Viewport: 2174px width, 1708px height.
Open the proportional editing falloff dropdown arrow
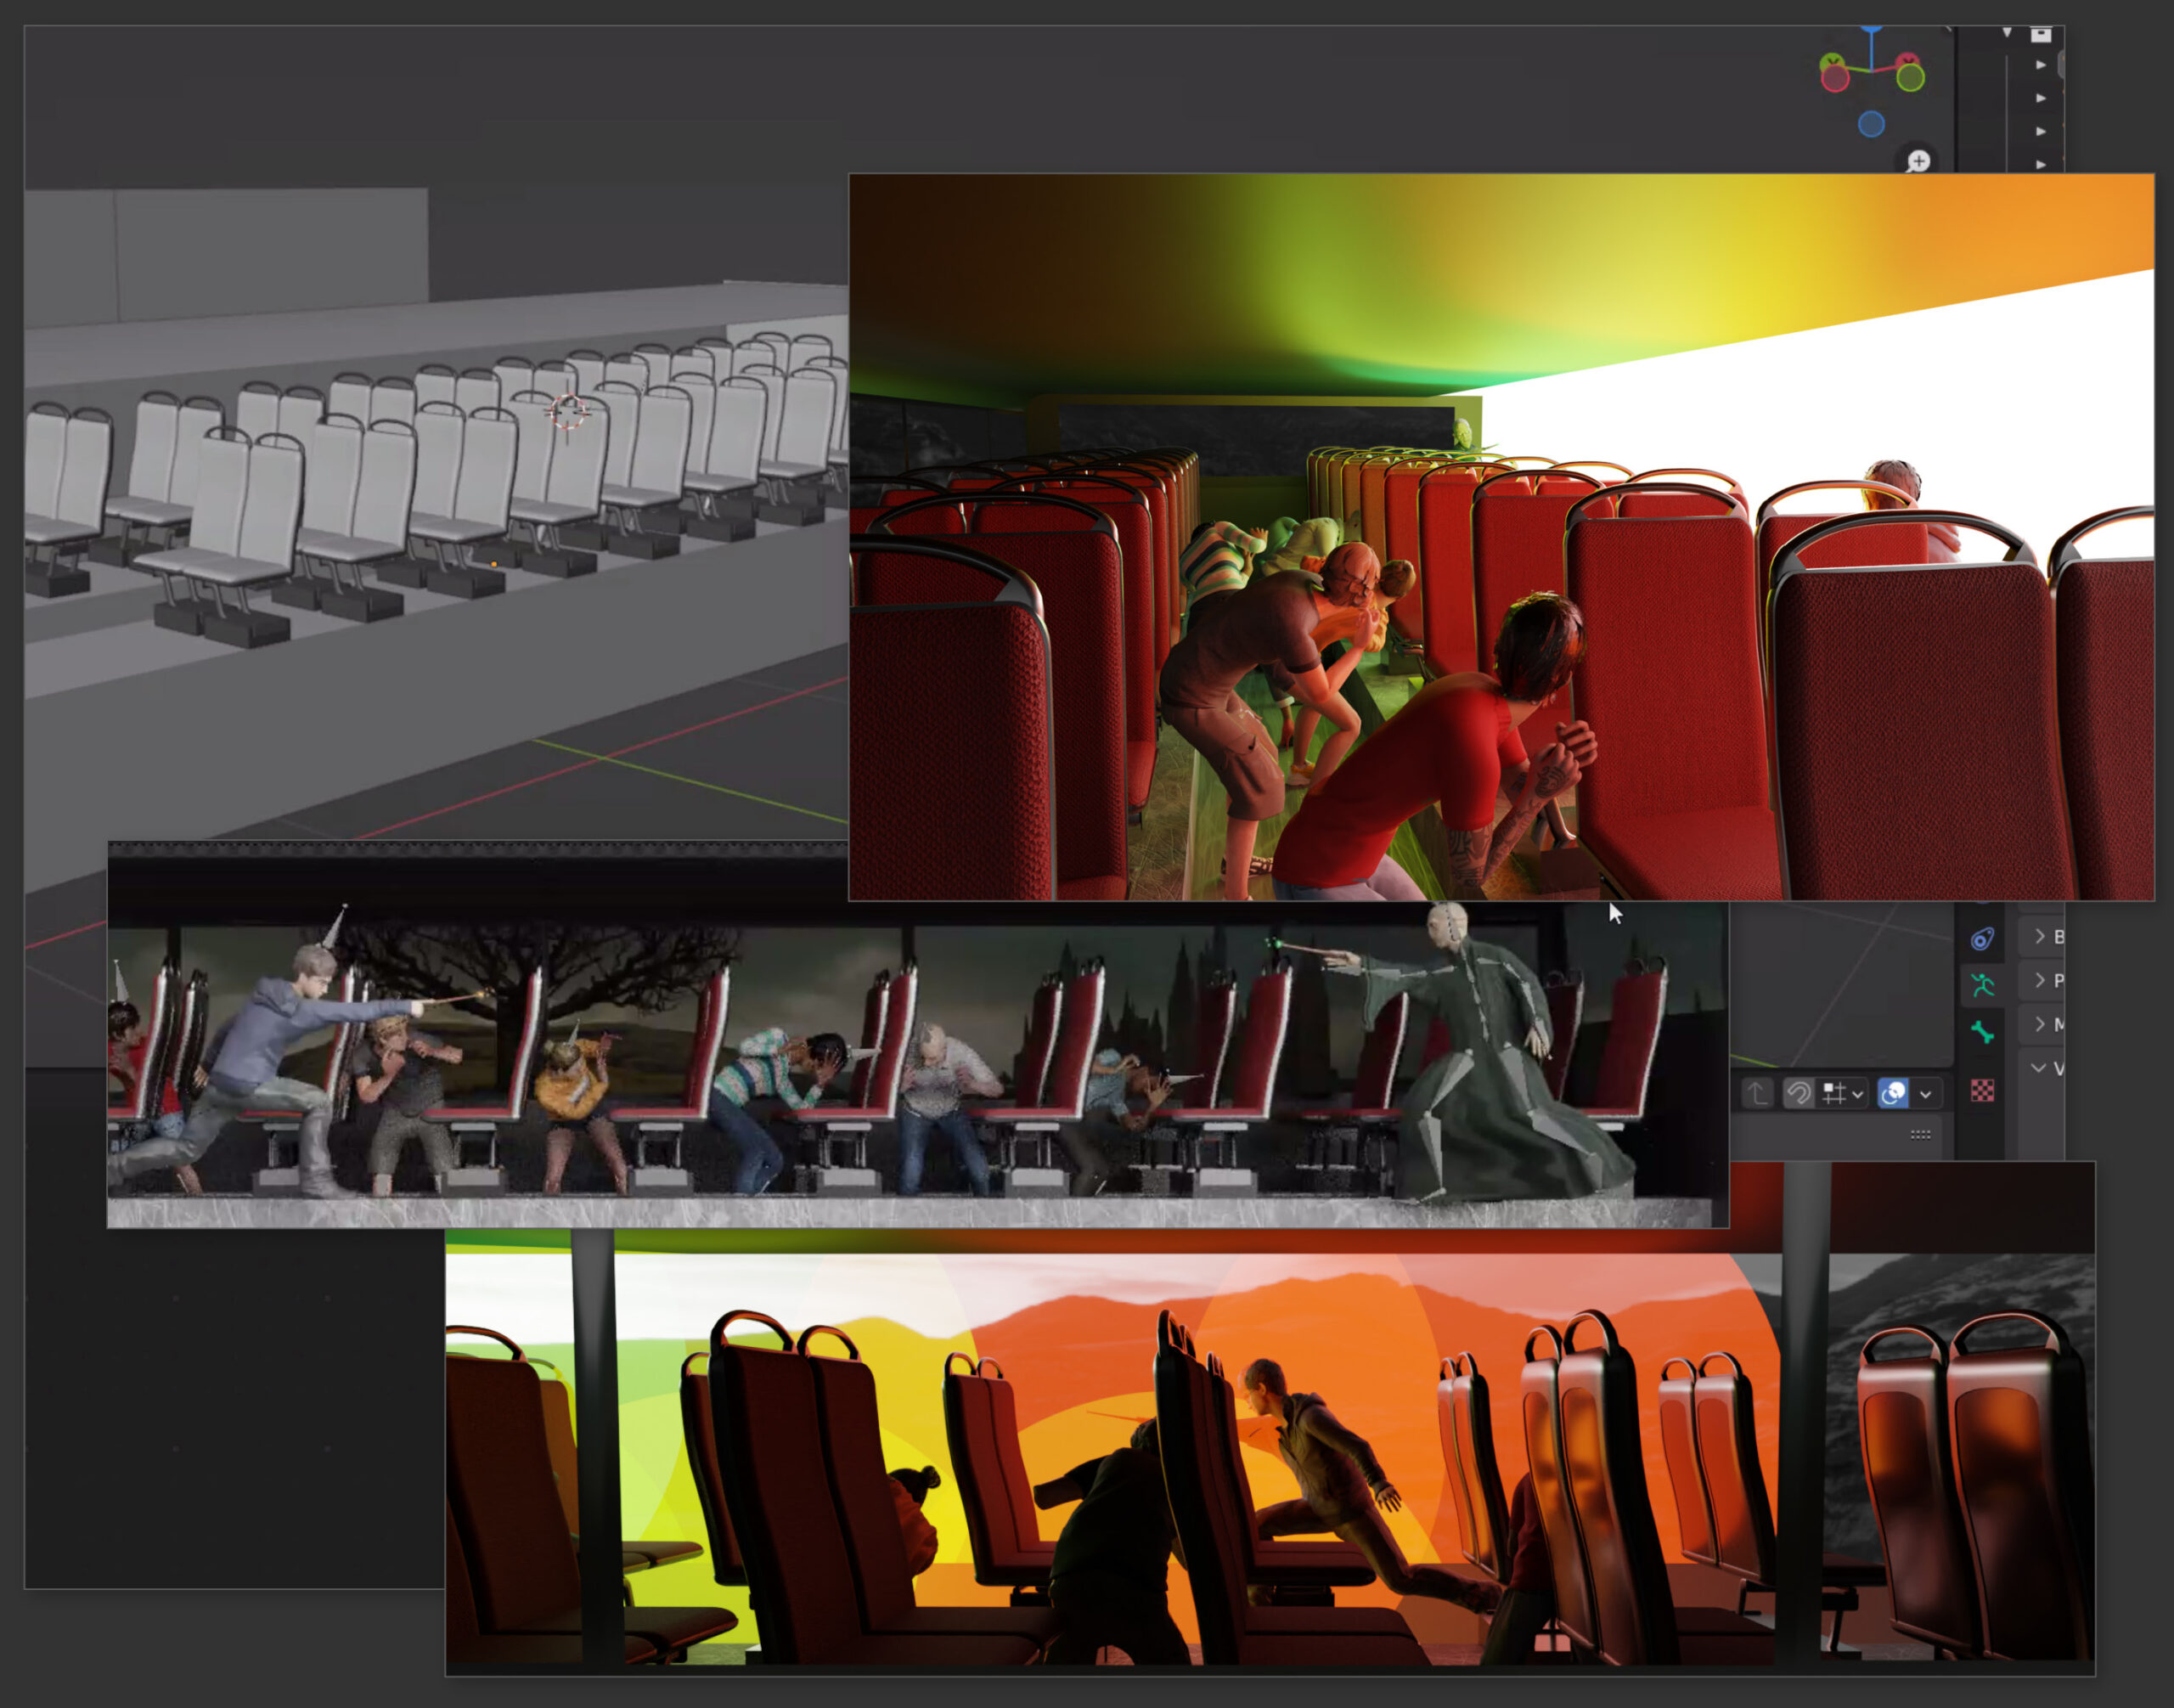[1925, 1094]
